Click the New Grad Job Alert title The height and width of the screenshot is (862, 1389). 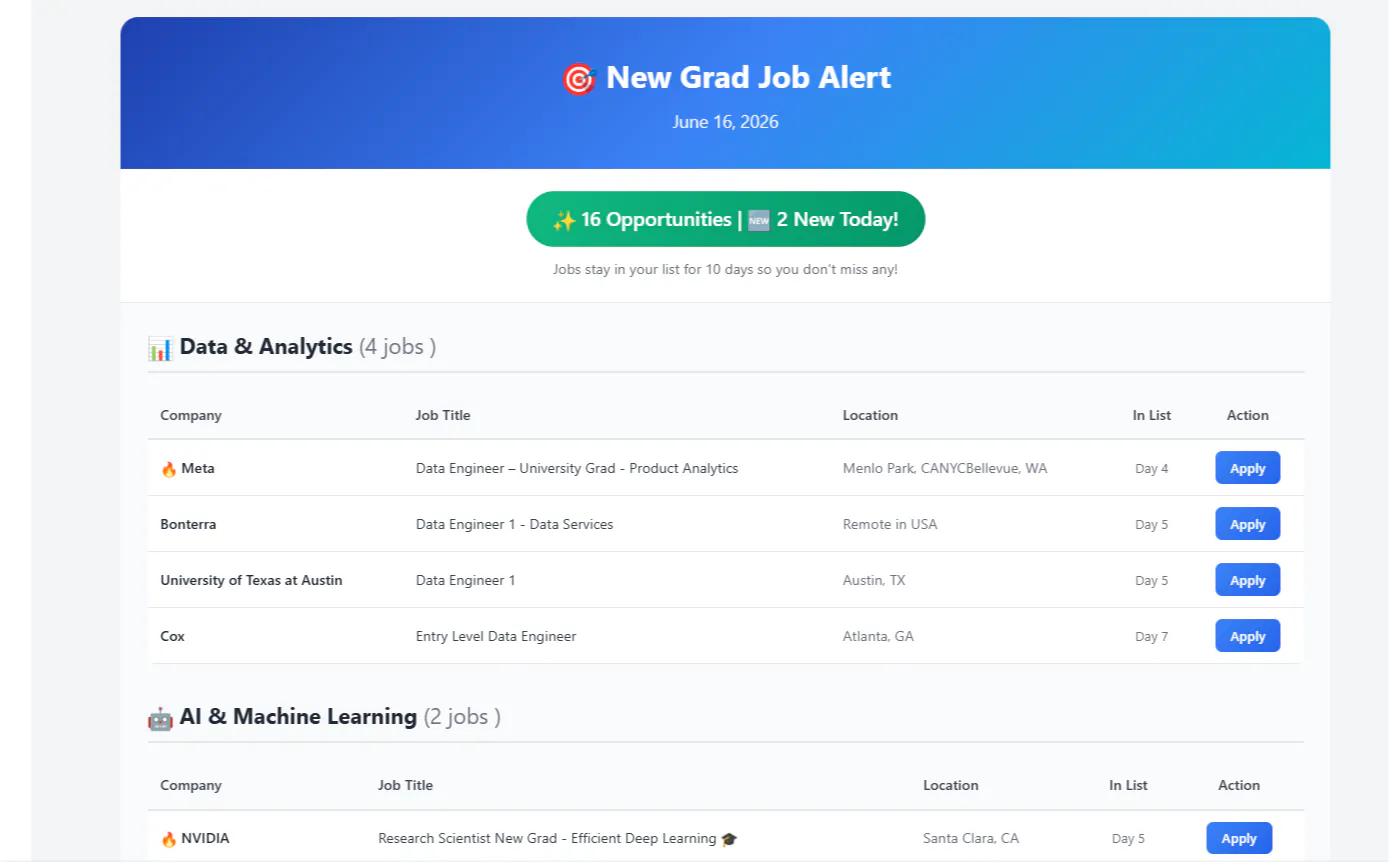click(x=748, y=77)
